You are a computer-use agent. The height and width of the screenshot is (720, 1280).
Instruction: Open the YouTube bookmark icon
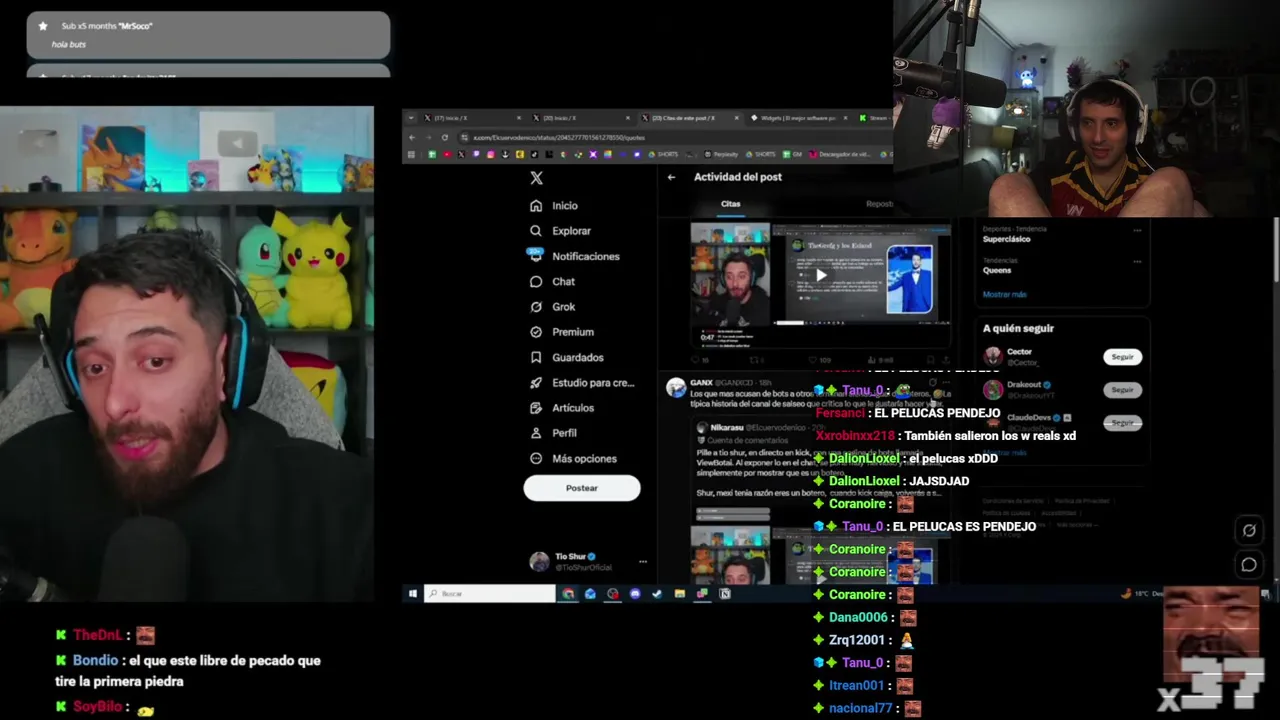tap(447, 155)
